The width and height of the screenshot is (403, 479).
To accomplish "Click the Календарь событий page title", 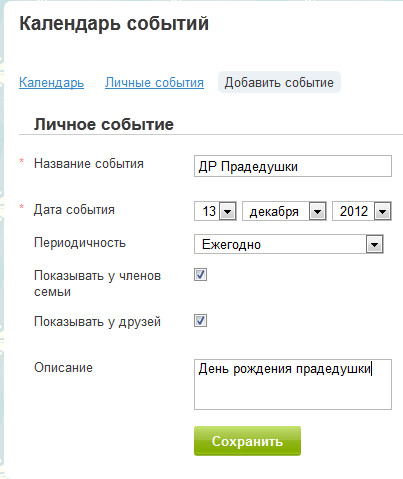I will point(114,24).
